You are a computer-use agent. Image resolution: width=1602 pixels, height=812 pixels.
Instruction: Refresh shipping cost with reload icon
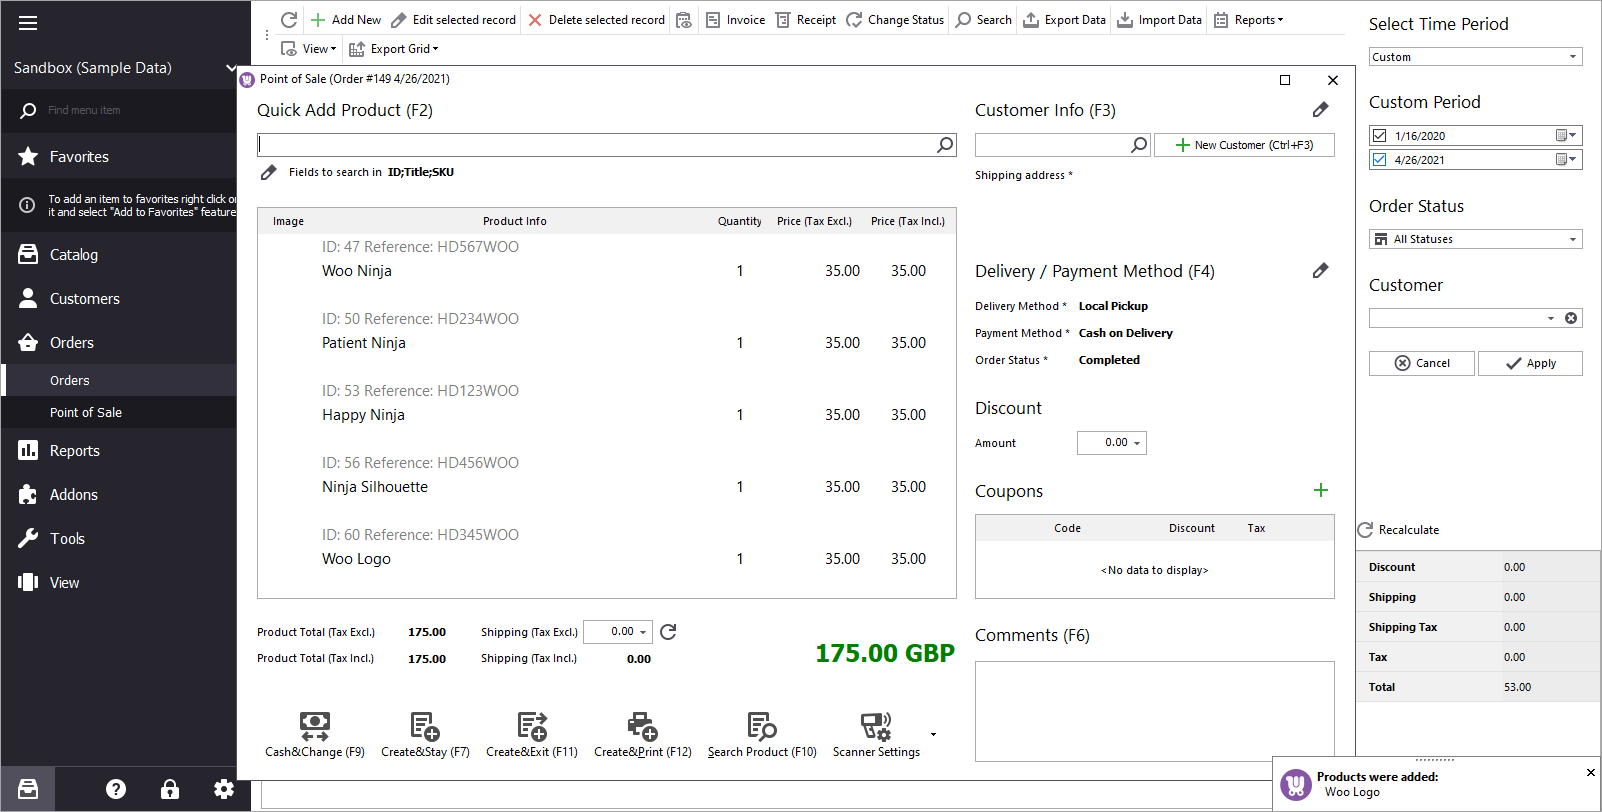click(x=669, y=632)
